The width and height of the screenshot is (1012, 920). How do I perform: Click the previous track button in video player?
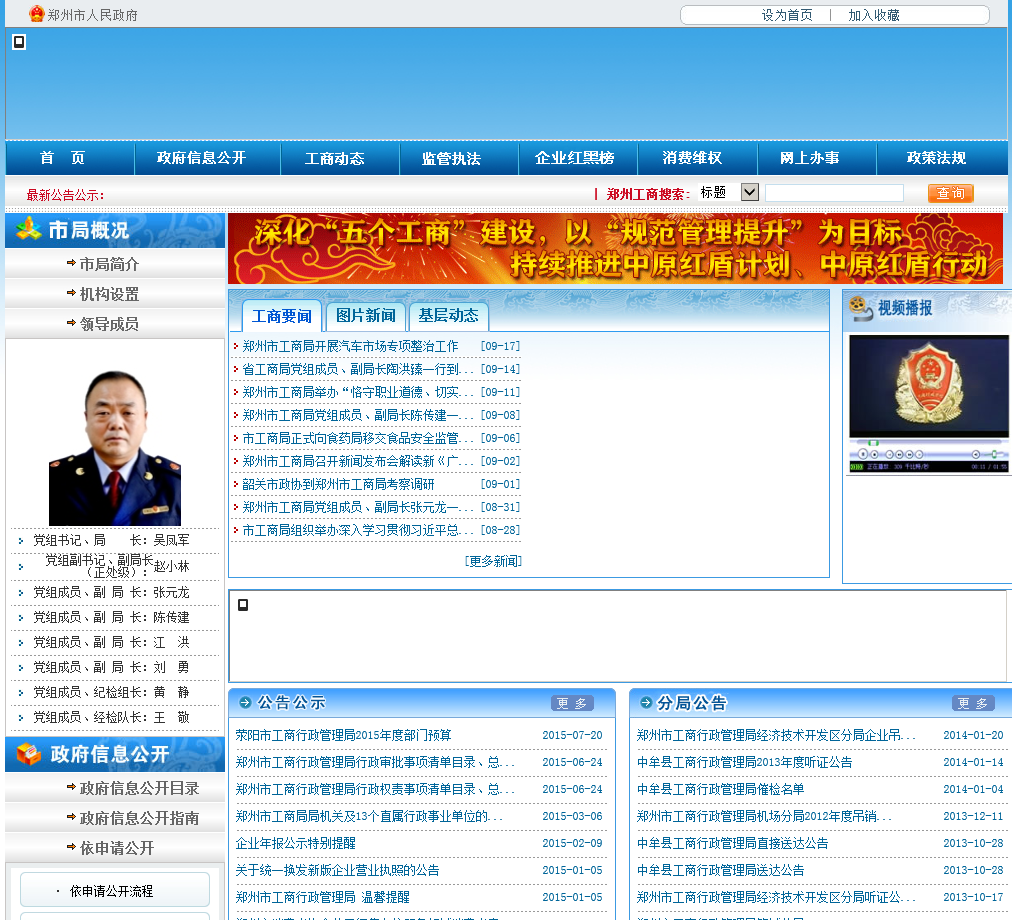point(889,455)
